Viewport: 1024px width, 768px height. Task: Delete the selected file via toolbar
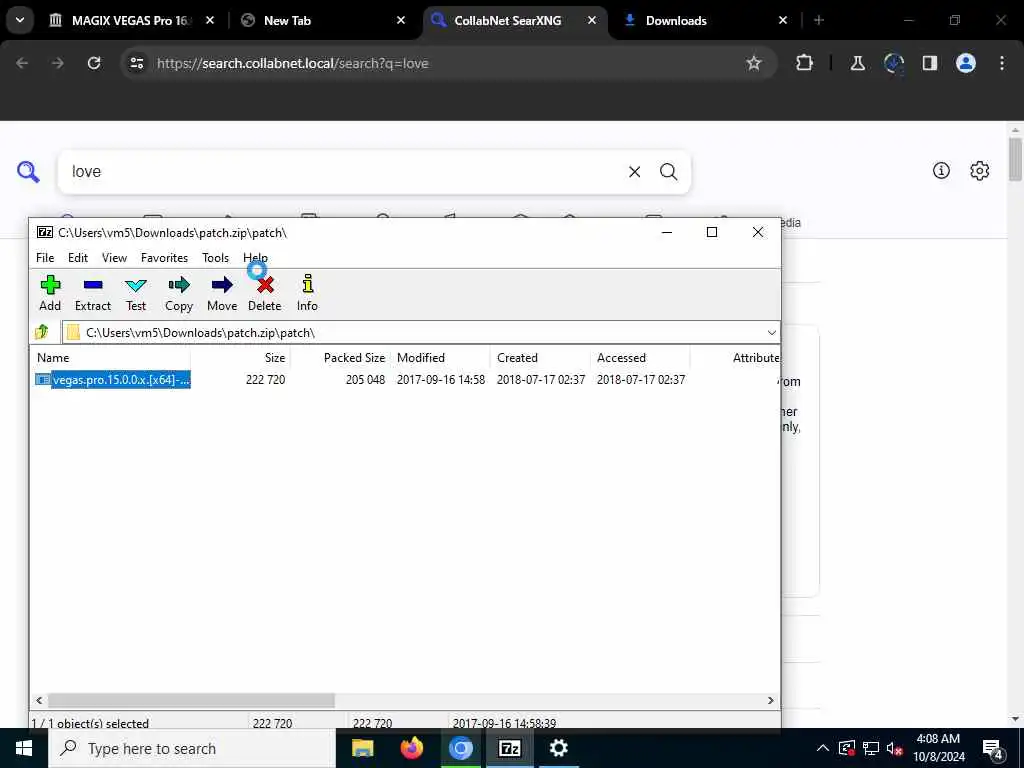tap(264, 293)
